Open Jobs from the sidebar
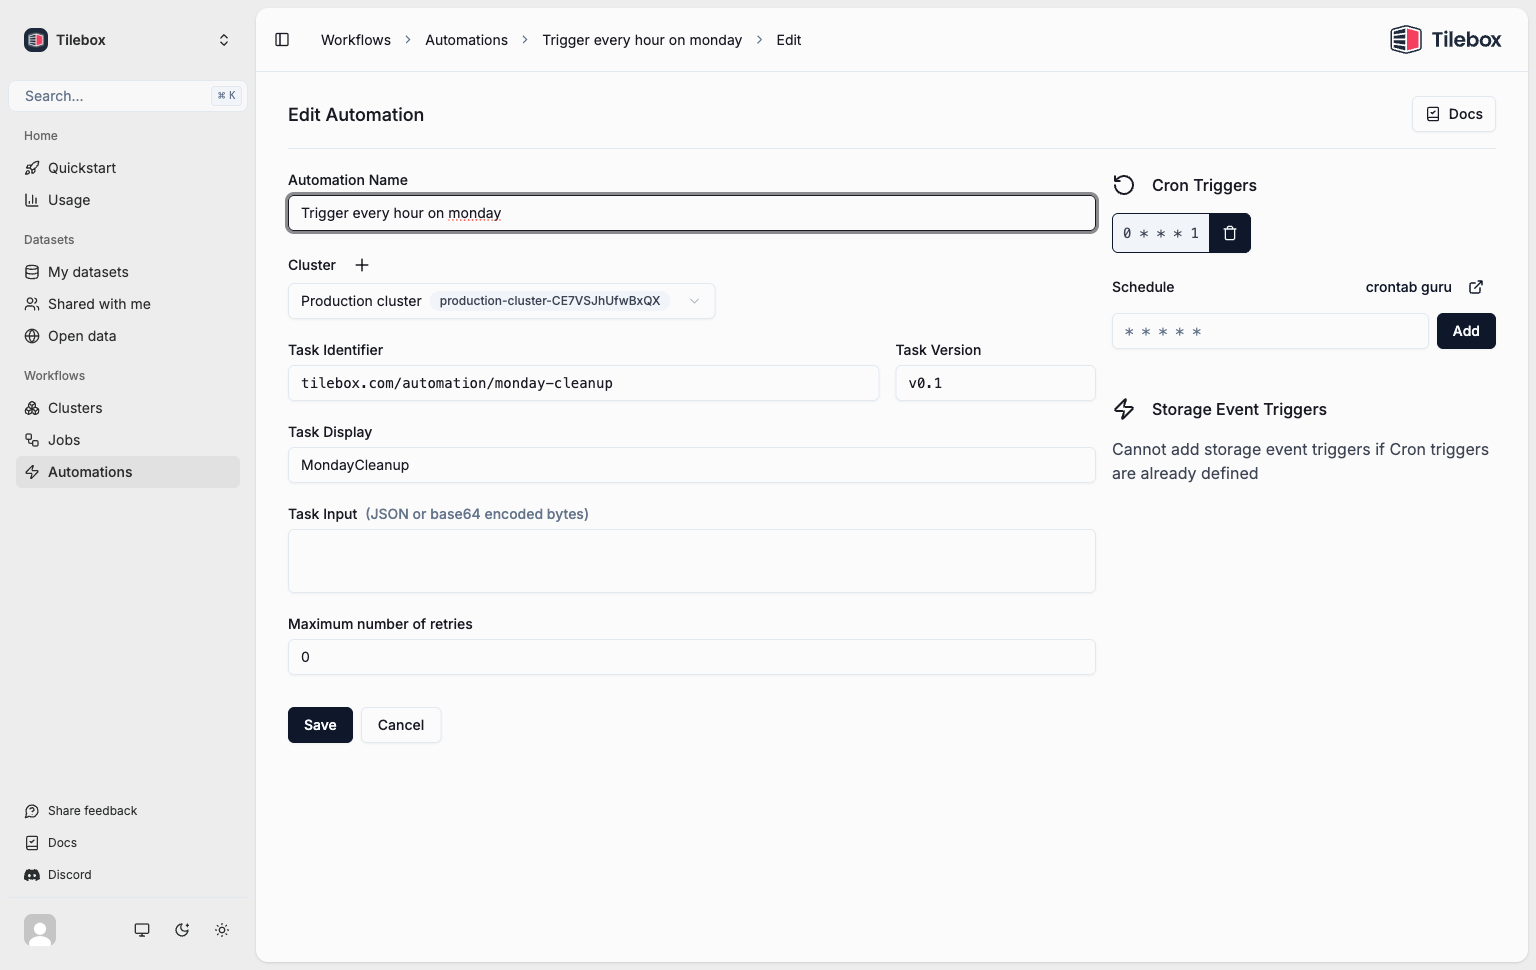Image resolution: width=1536 pixels, height=970 pixels. pyautogui.click(x=63, y=440)
